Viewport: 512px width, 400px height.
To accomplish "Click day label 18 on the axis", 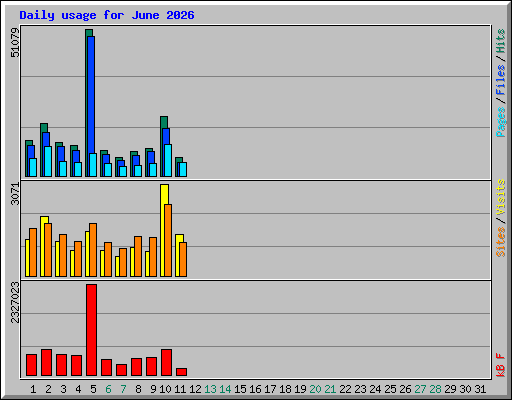I will point(285,389).
